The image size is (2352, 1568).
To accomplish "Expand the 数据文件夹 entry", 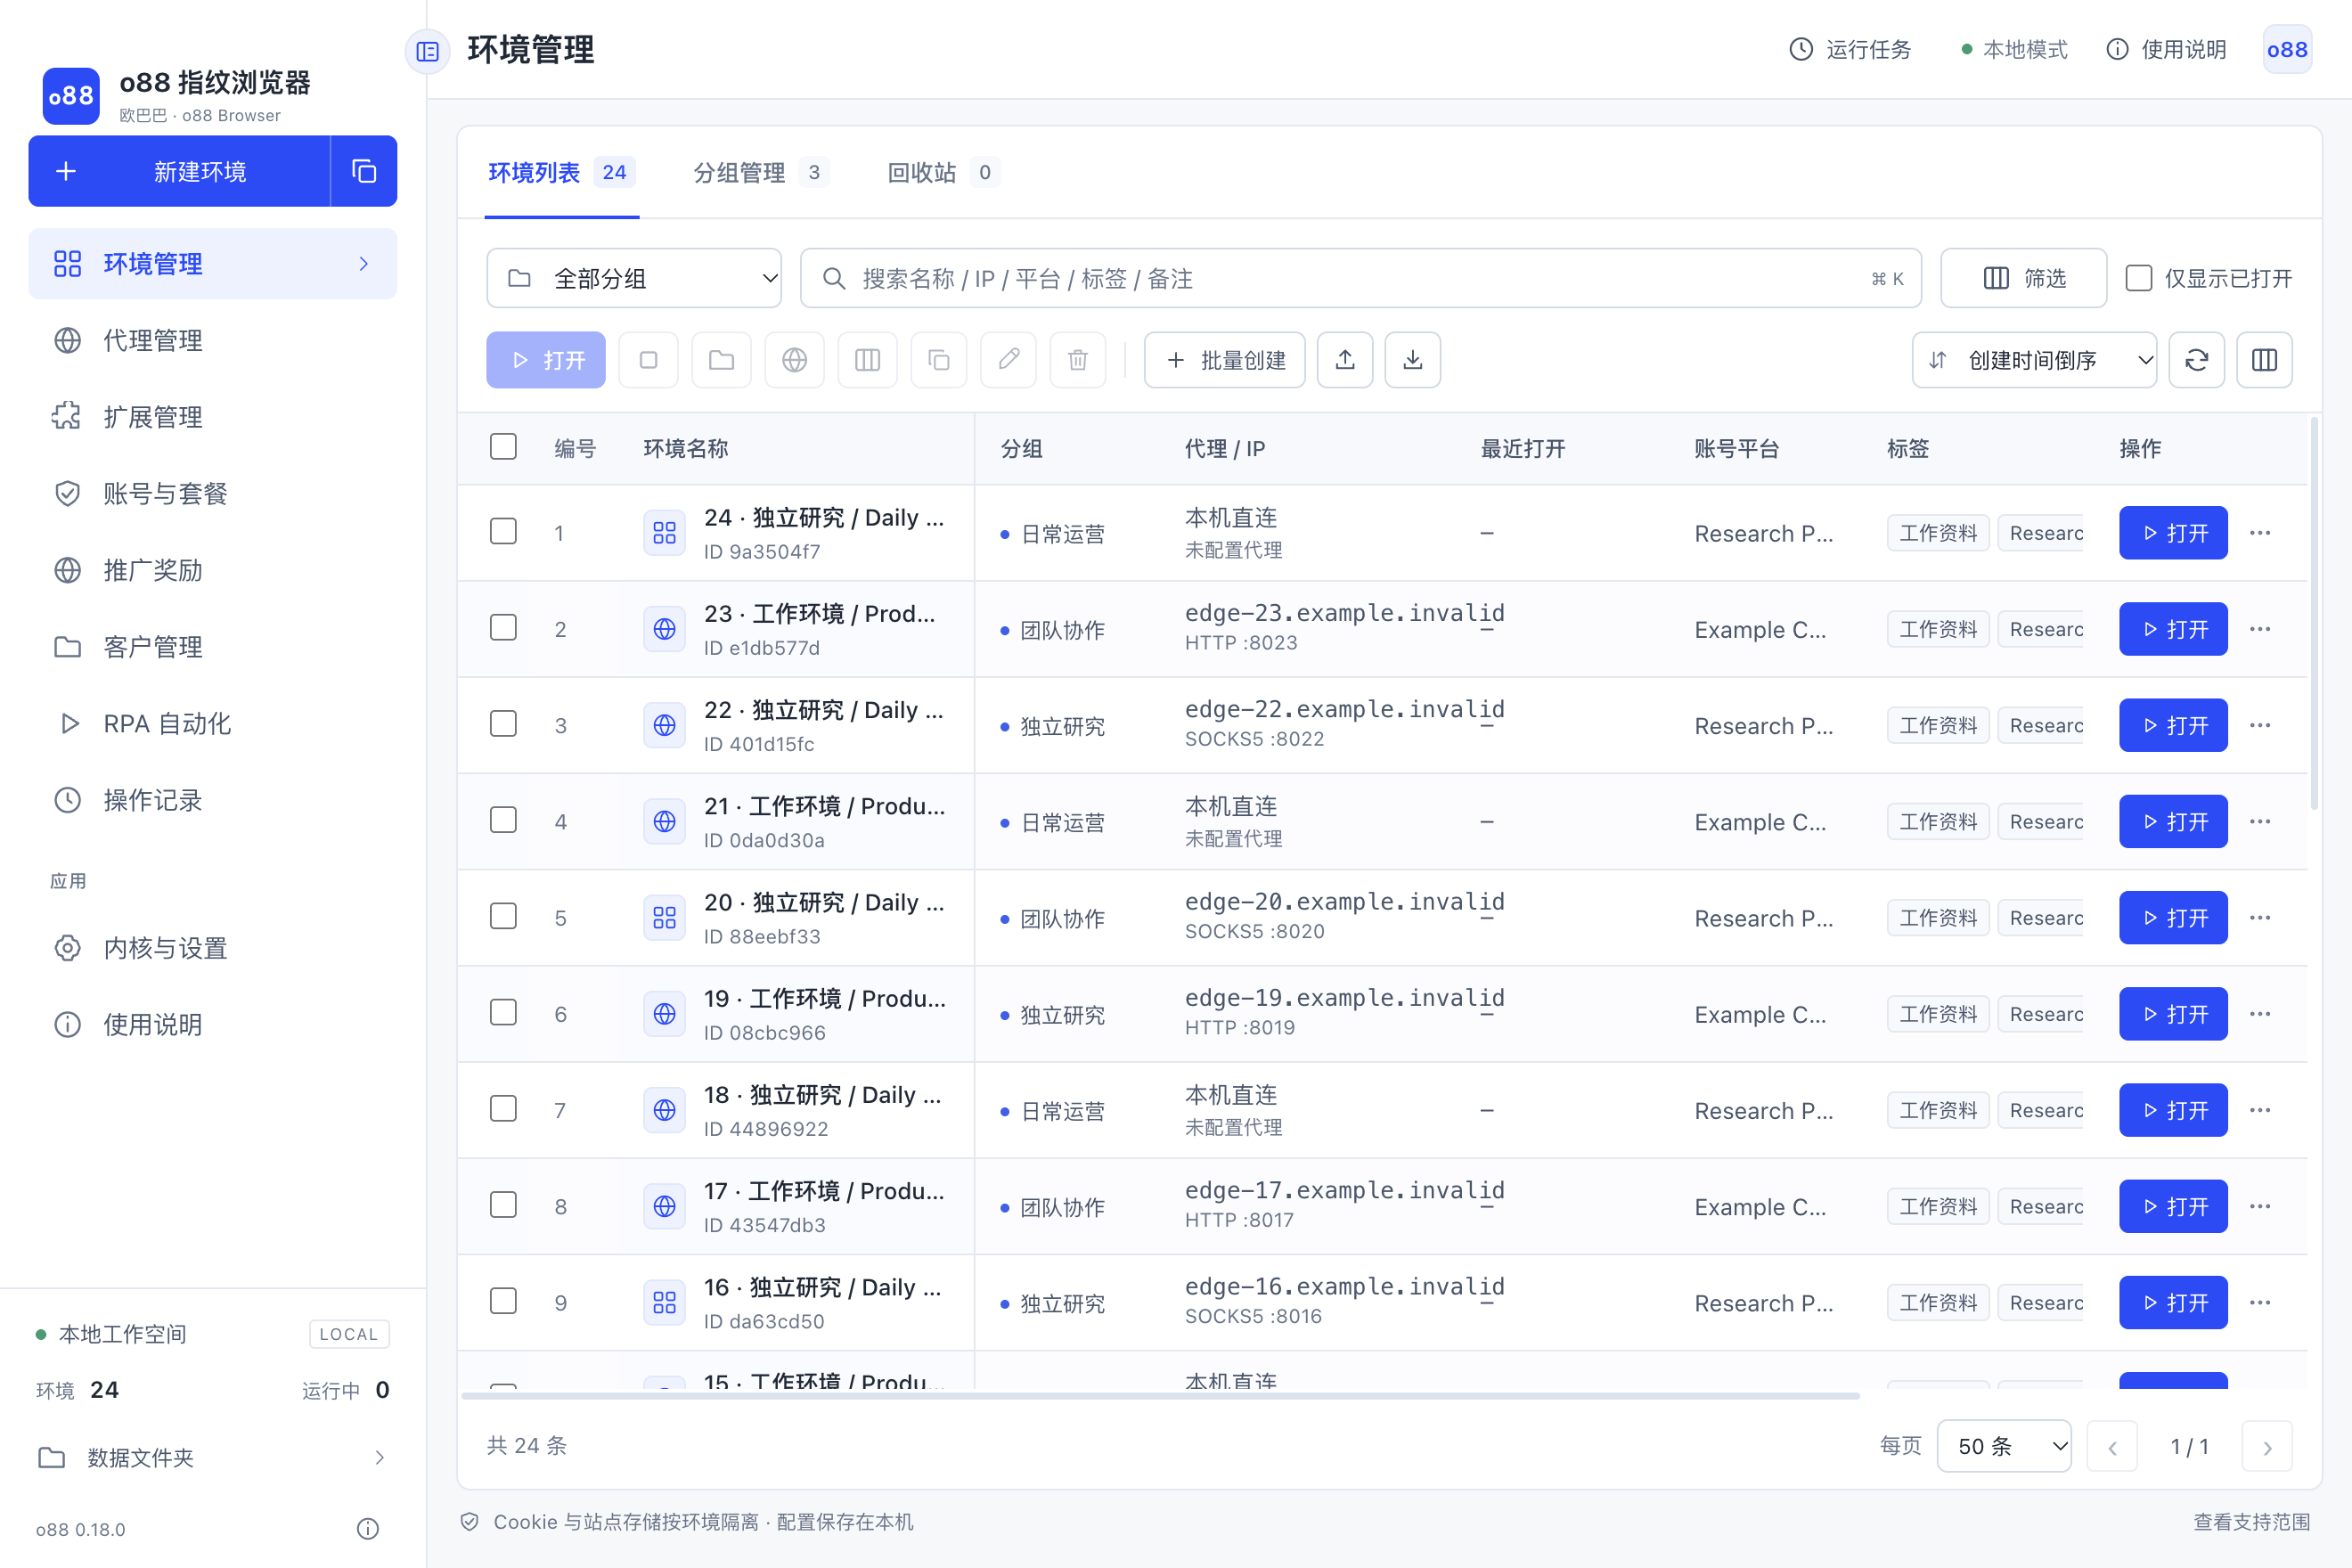I will click(x=212, y=1457).
